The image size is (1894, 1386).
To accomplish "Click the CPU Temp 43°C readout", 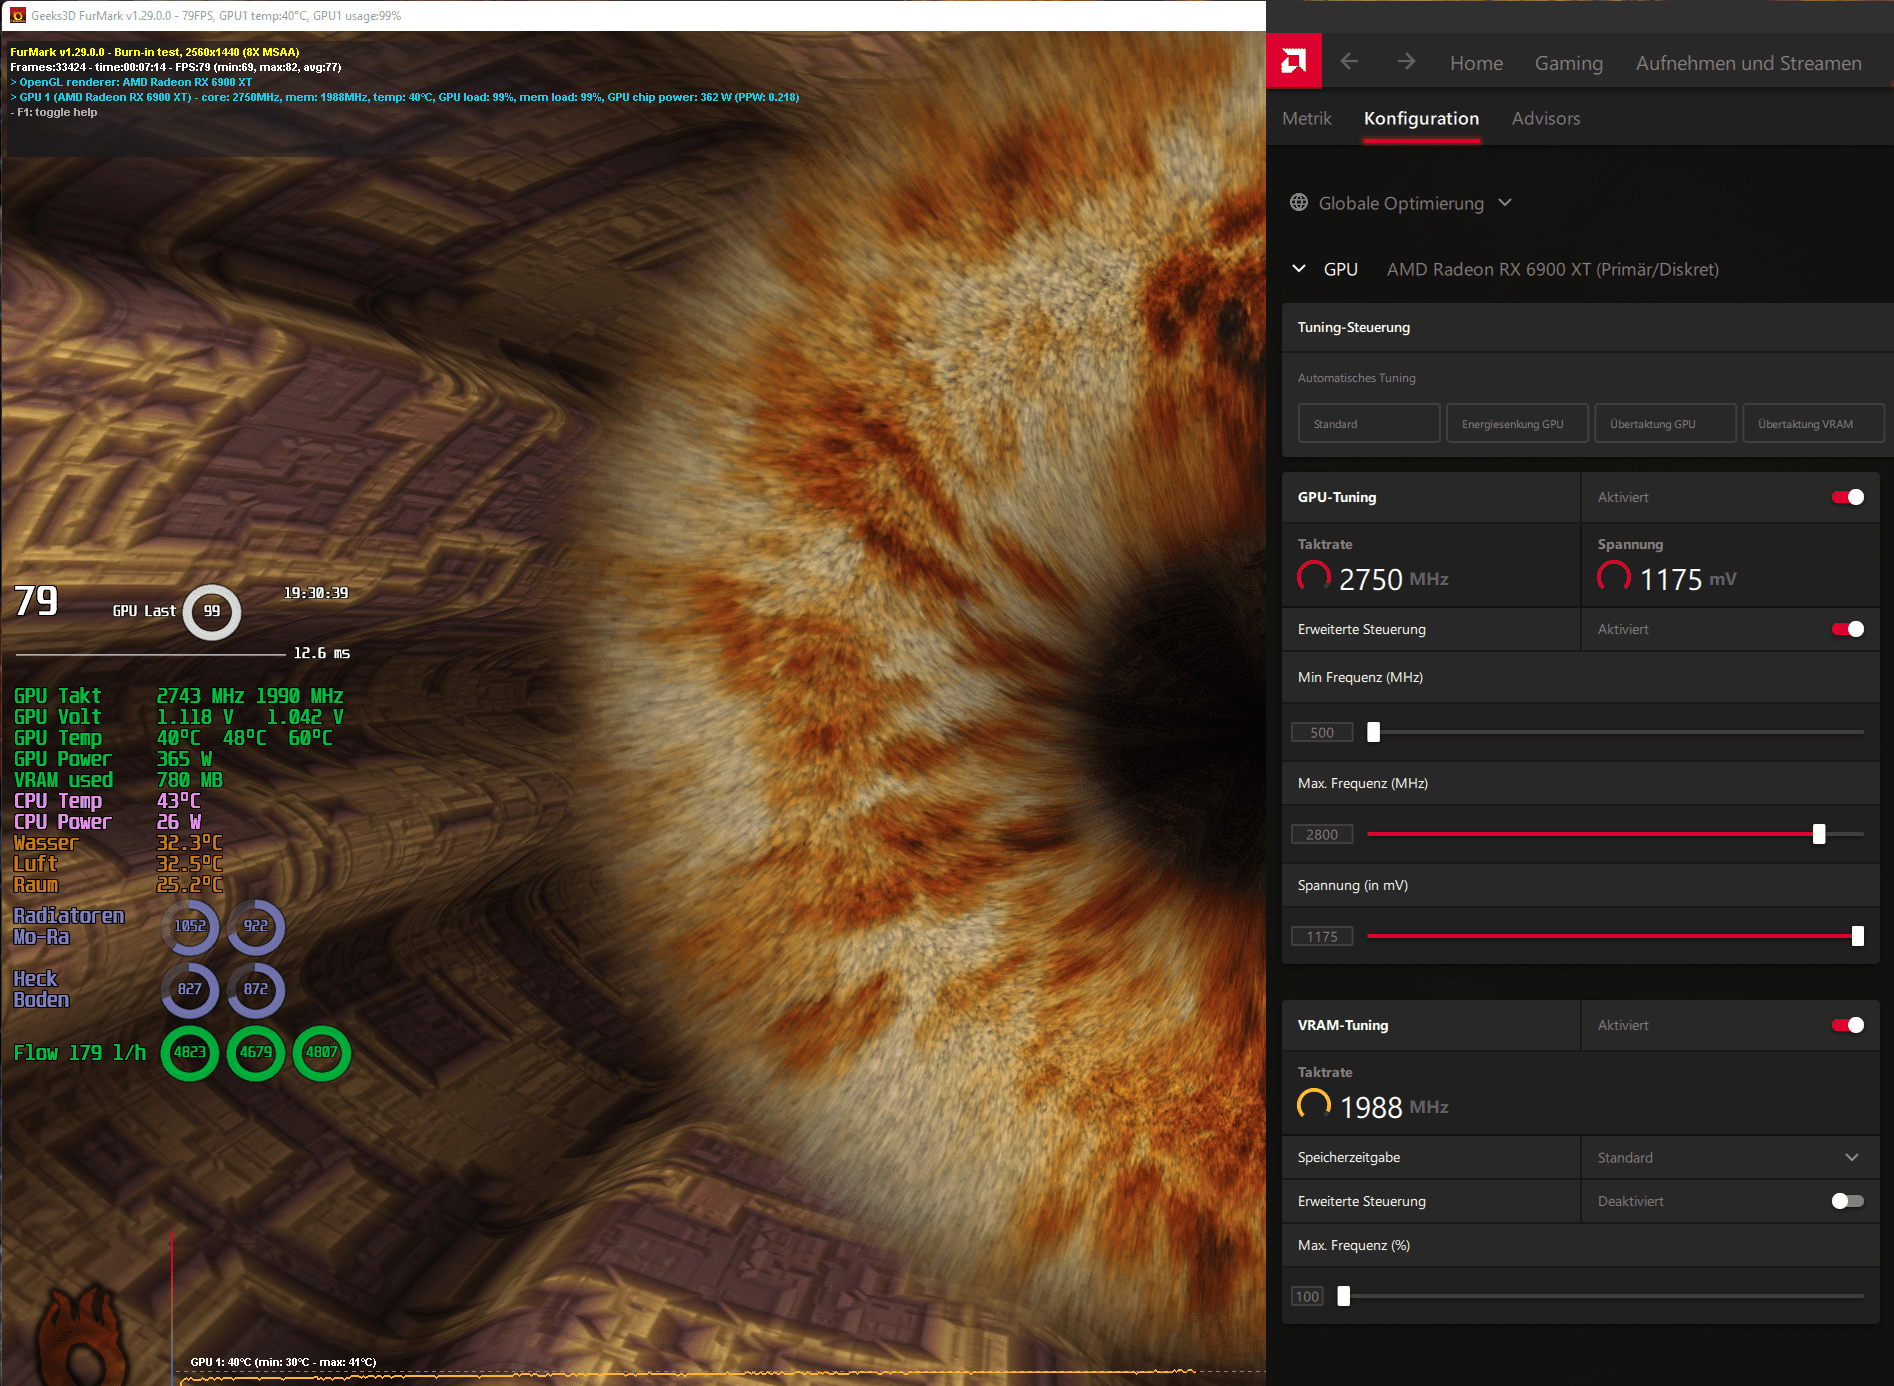I will click(x=107, y=801).
